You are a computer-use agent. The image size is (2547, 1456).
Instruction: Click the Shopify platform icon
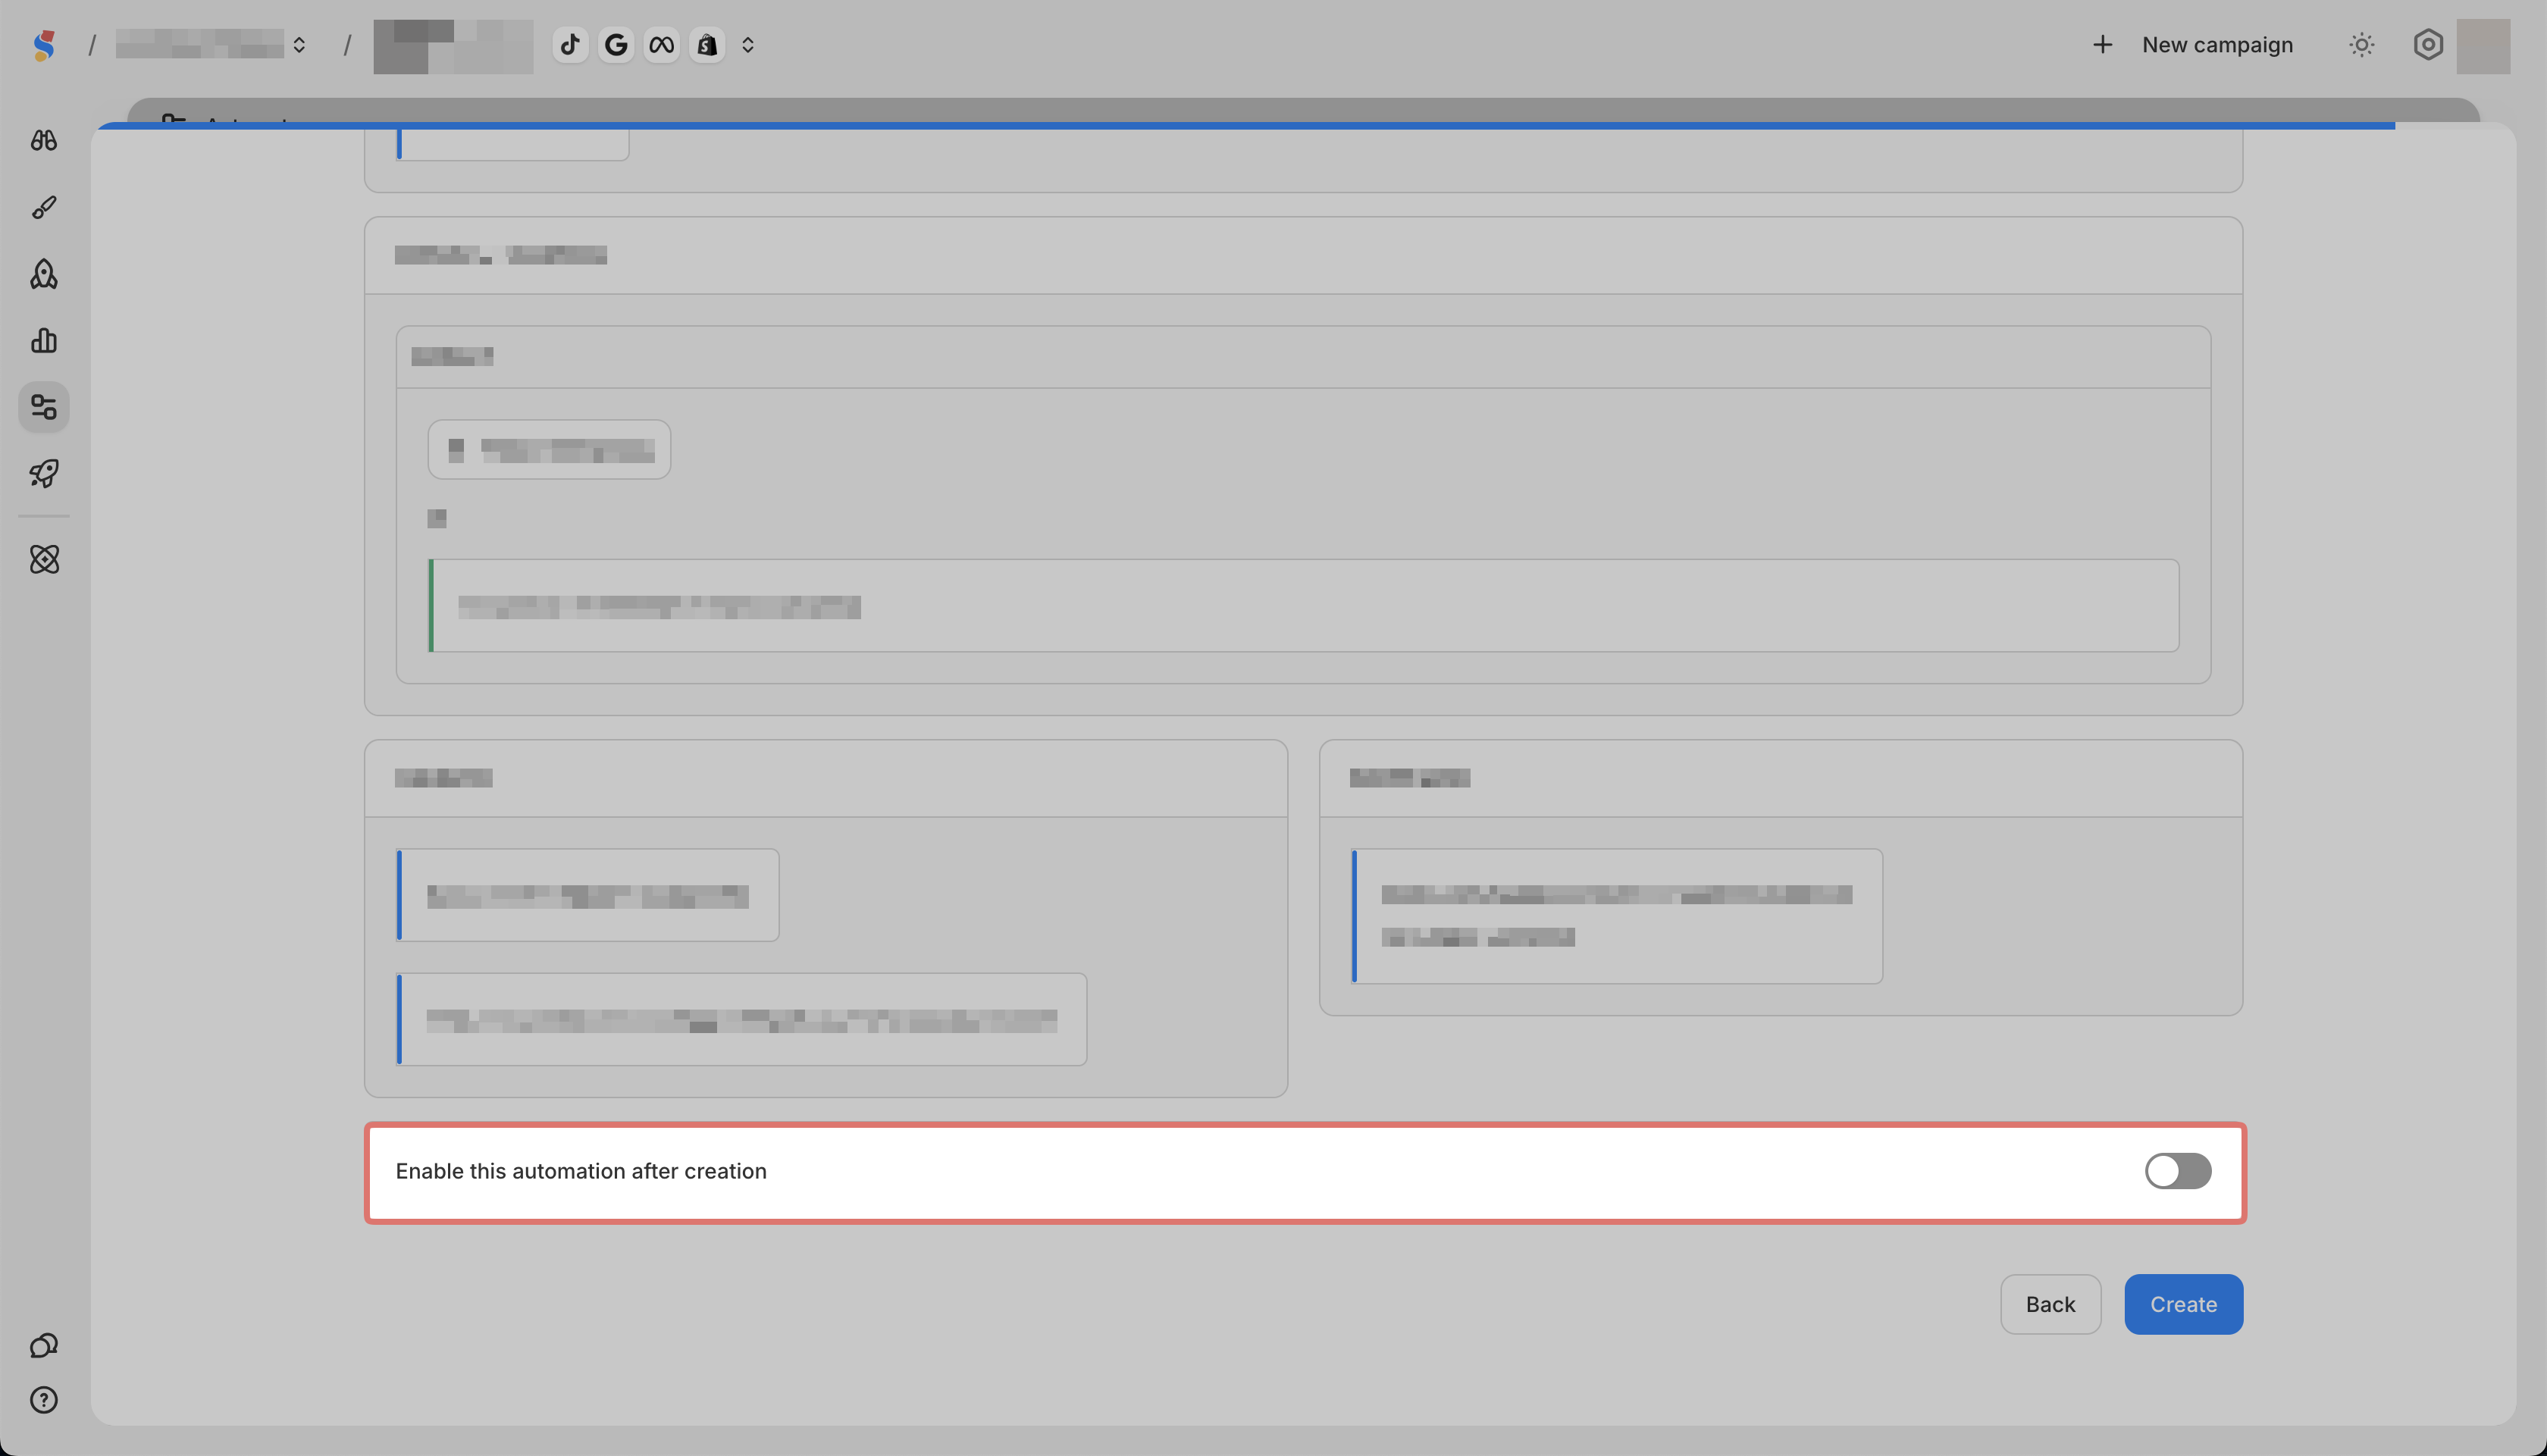tap(707, 45)
